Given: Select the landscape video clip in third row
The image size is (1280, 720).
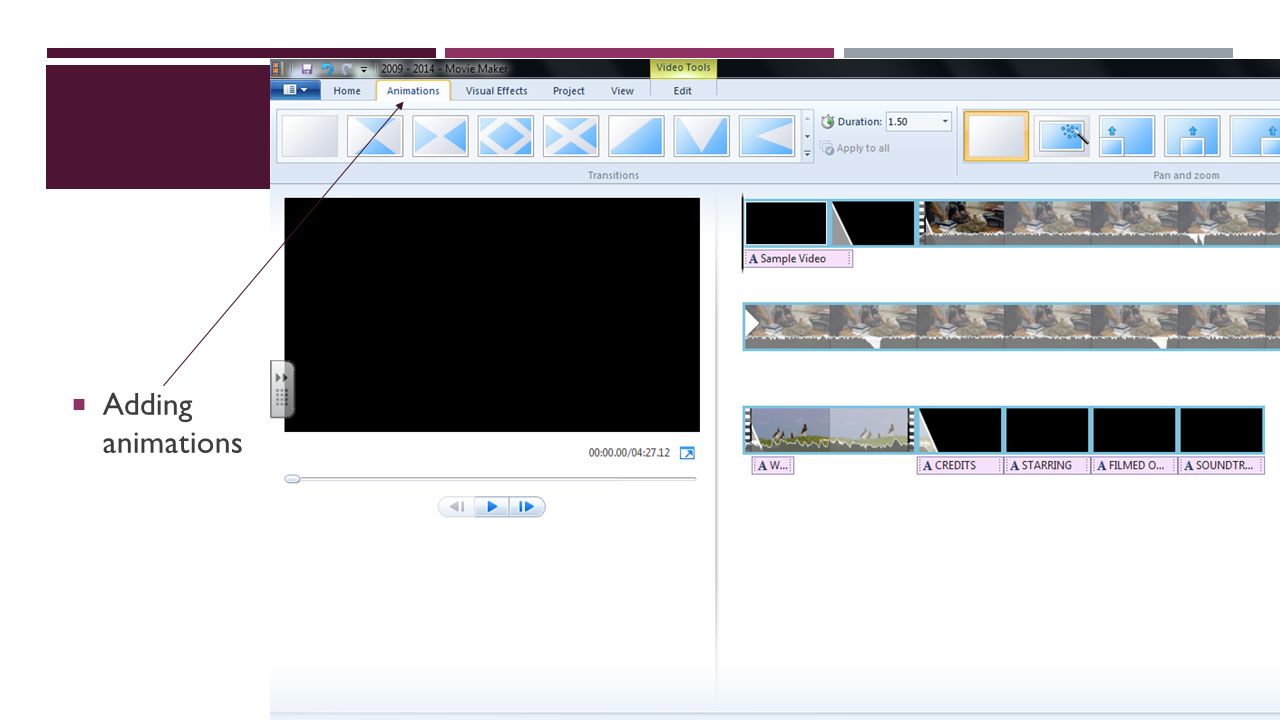Looking at the screenshot, I should [828, 430].
